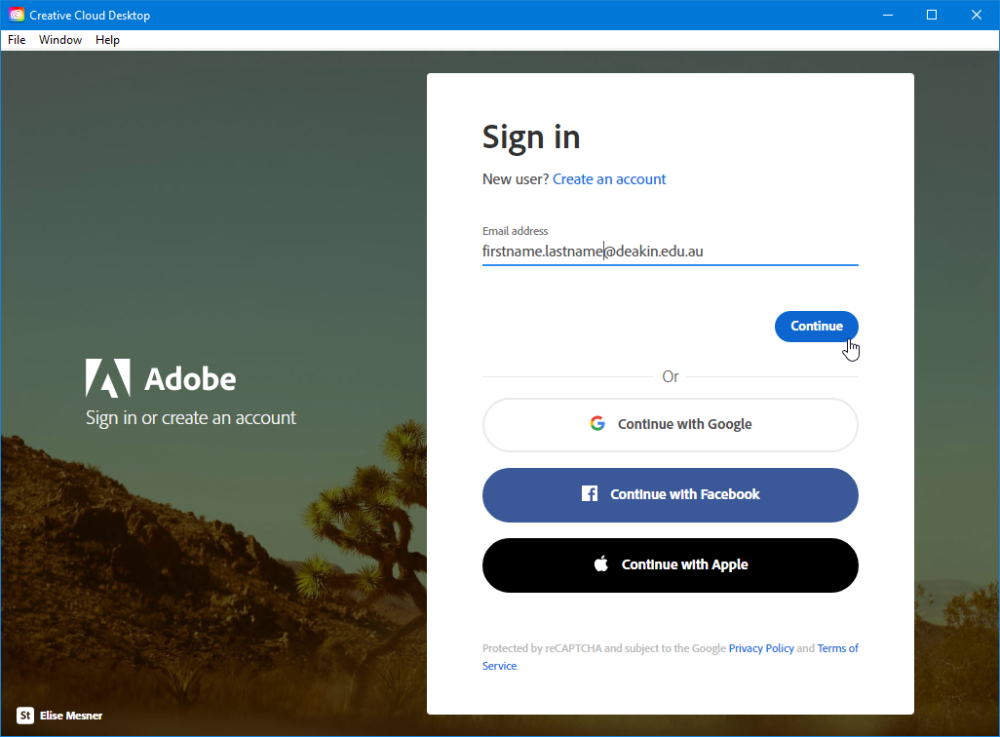The height and width of the screenshot is (737, 1000).
Task: Maximize the Creative Cloud Desktop window
Action: coord(932,15)
